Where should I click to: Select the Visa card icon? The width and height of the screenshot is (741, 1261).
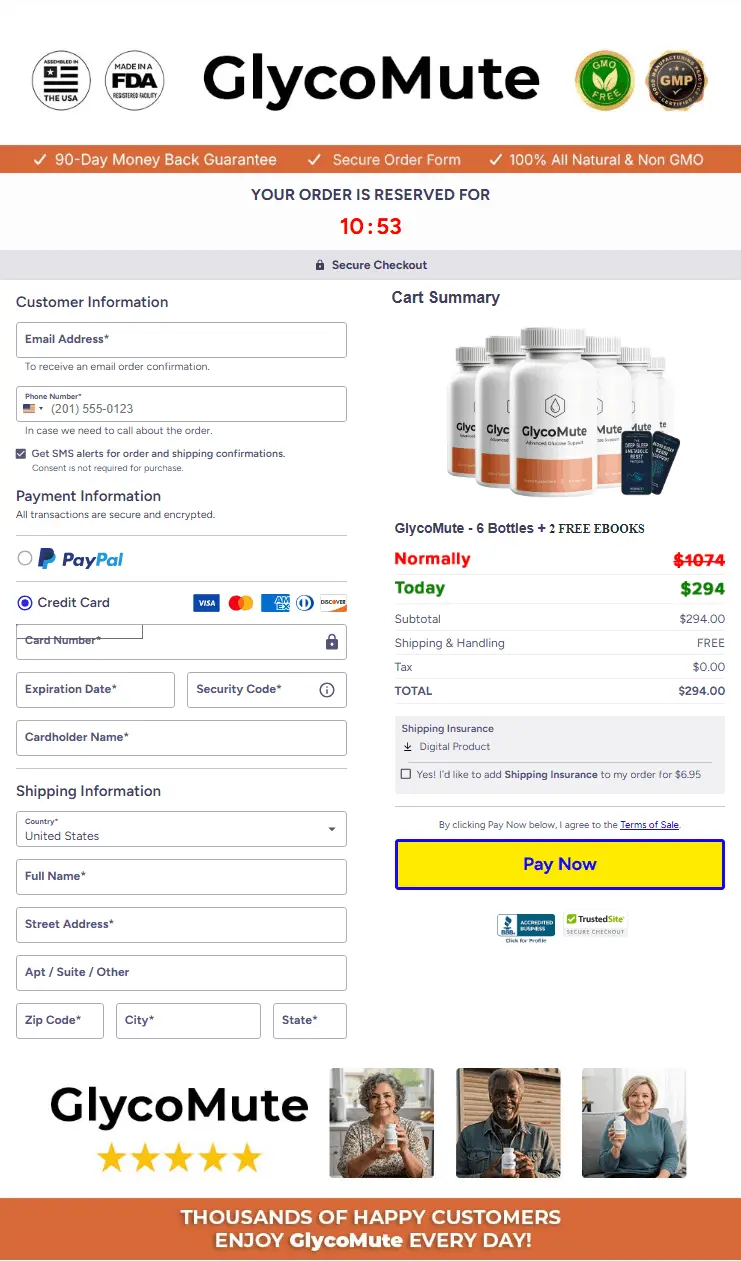coord(206,603)
